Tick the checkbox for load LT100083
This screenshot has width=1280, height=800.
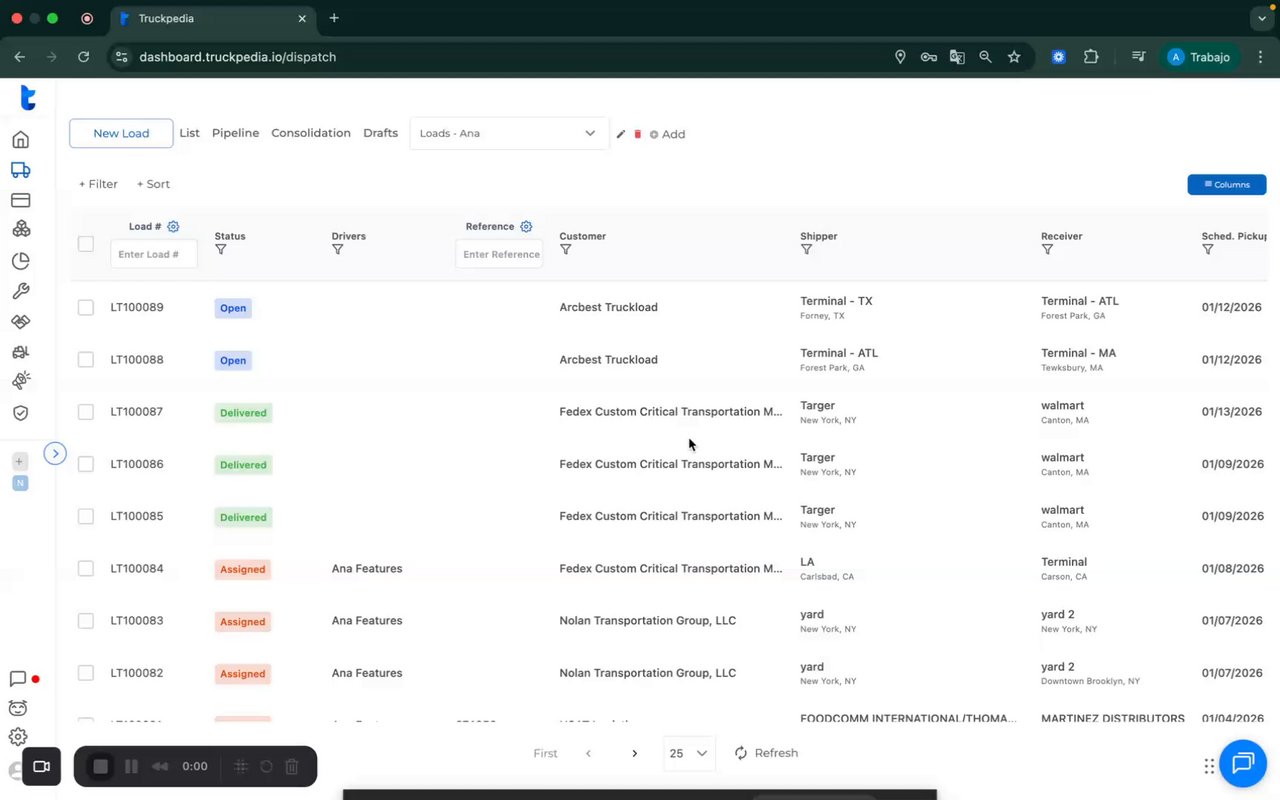[86, 621]
